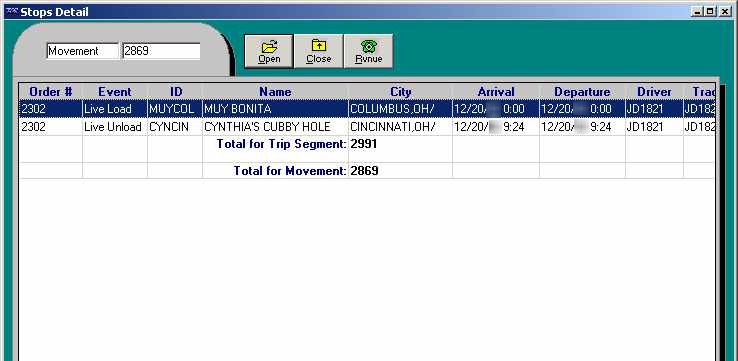Click the Driver column header

(654, 91)
